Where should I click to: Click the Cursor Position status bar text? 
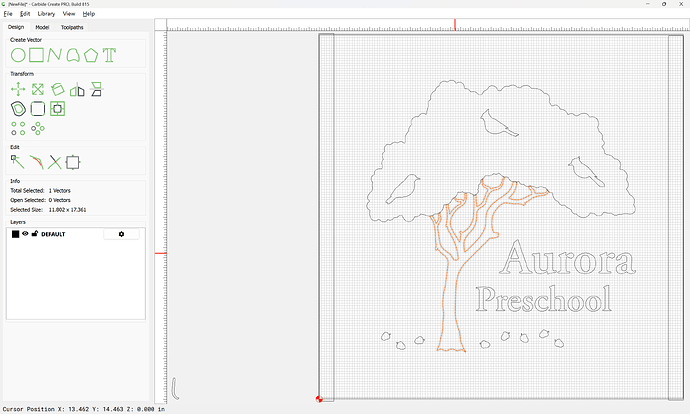point(84,409)
